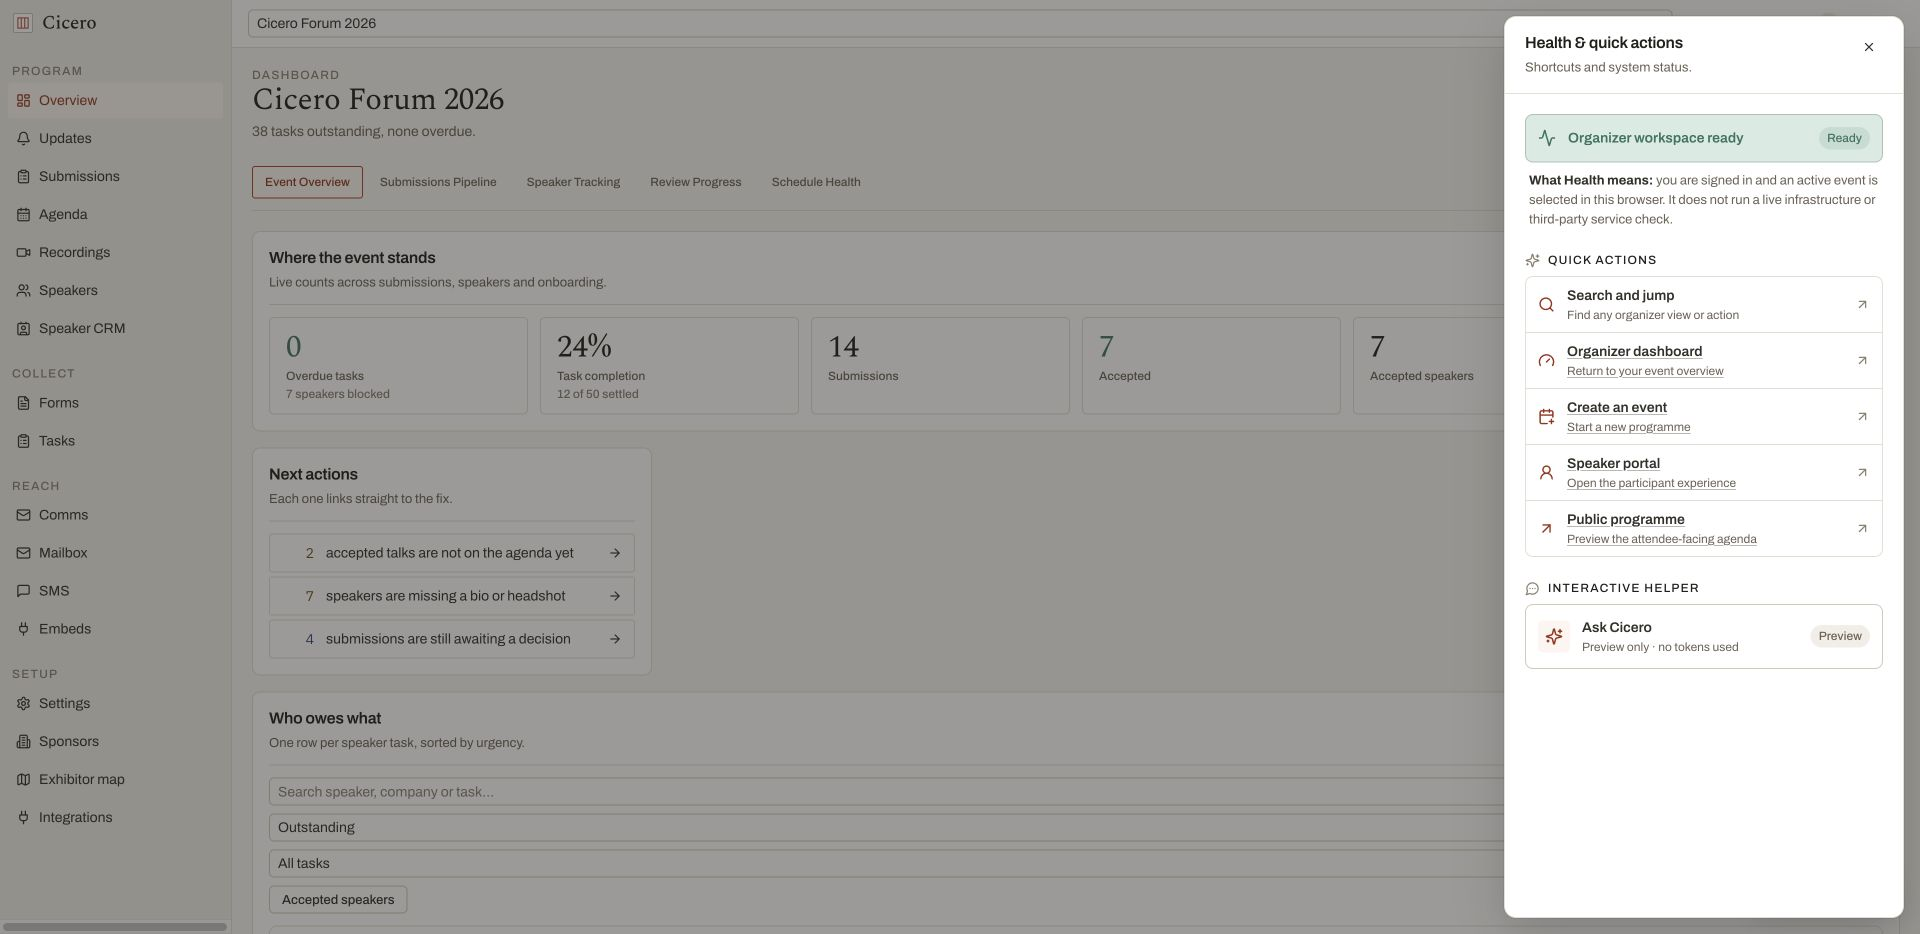Open the Speaker portal link
Image resolution: width=1920 pixels, height=934 pixels.
1703,473
